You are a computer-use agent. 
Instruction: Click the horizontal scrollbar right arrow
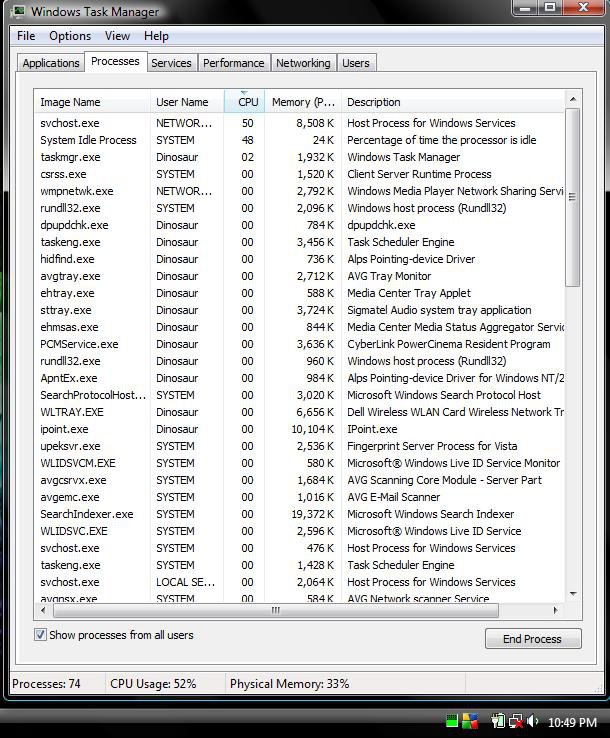(x=555, y=610)
